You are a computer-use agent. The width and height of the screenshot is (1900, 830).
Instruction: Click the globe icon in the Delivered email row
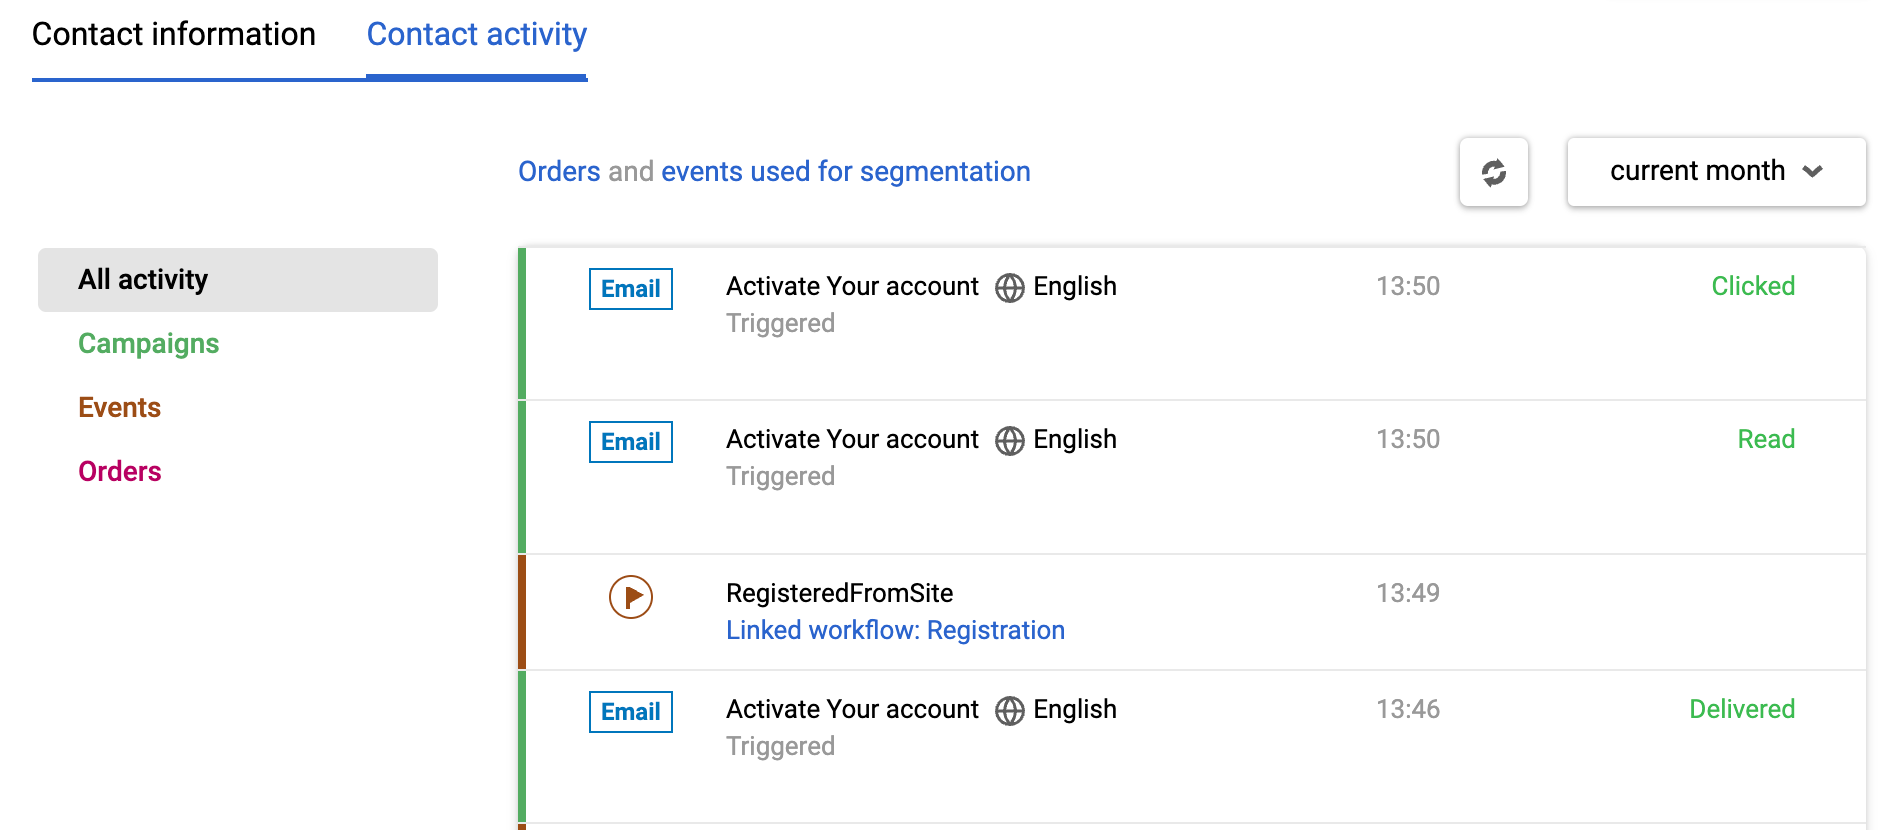coord(1009,711)
